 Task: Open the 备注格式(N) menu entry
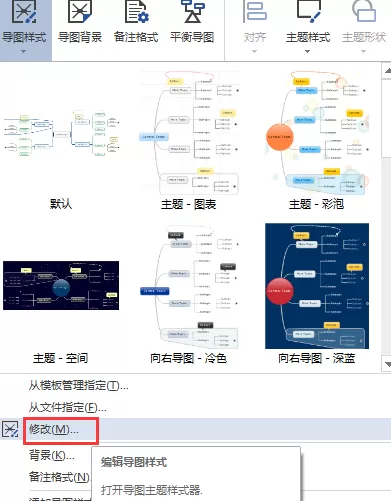(59, 477)
